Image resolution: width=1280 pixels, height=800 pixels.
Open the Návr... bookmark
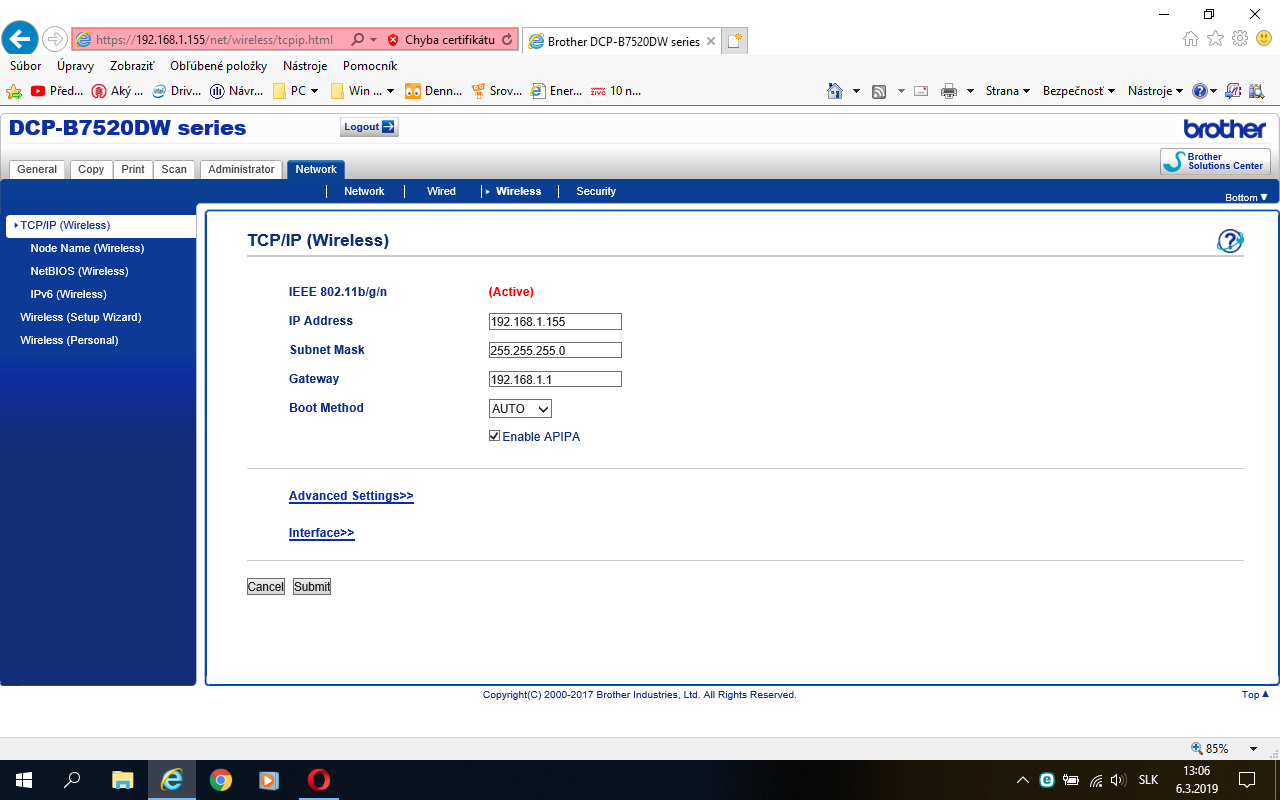[x=237, y=91]
